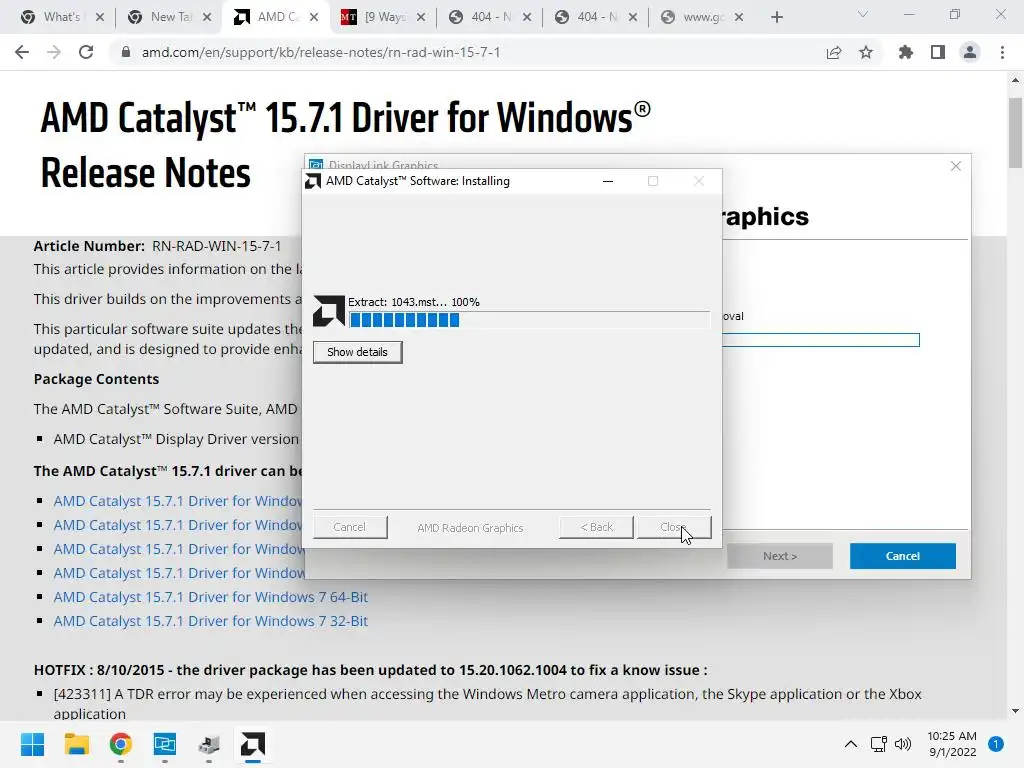View site information lock icon
1024x768 pixels.
pyautogui.click(x=126, y=52)
